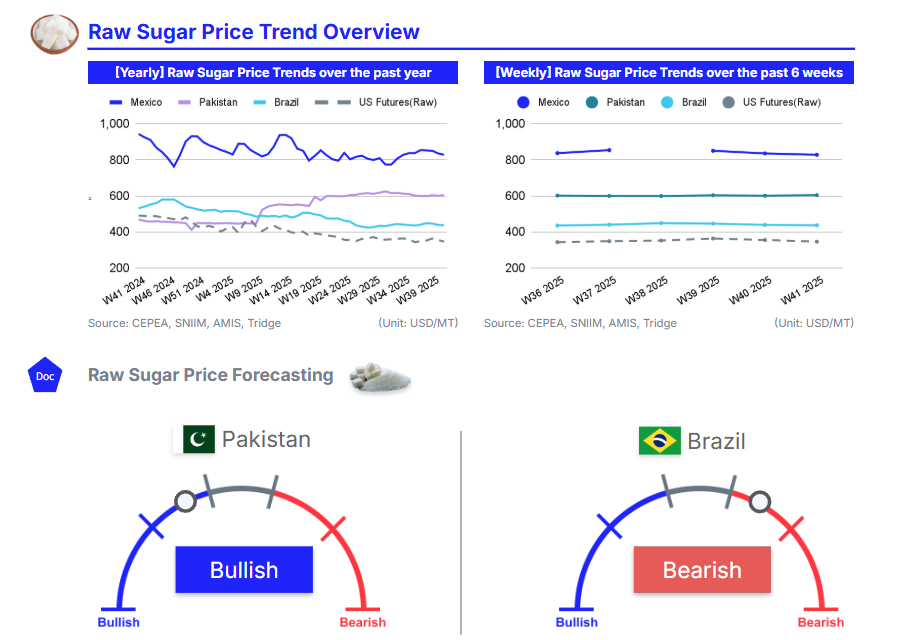Viewport: 913px width, 640px height.
Task: Click the Pakistan gauge circle indicator
Action: [x=185, y=500]
